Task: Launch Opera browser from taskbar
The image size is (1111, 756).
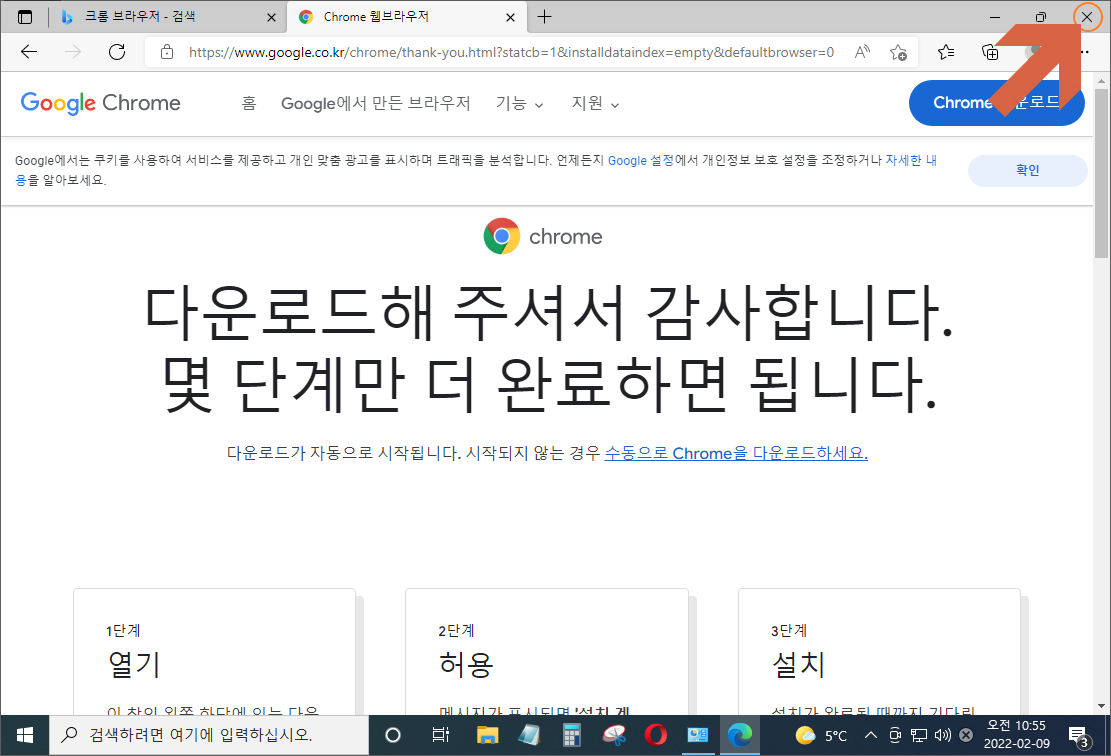Action: (x=655, y=735)
